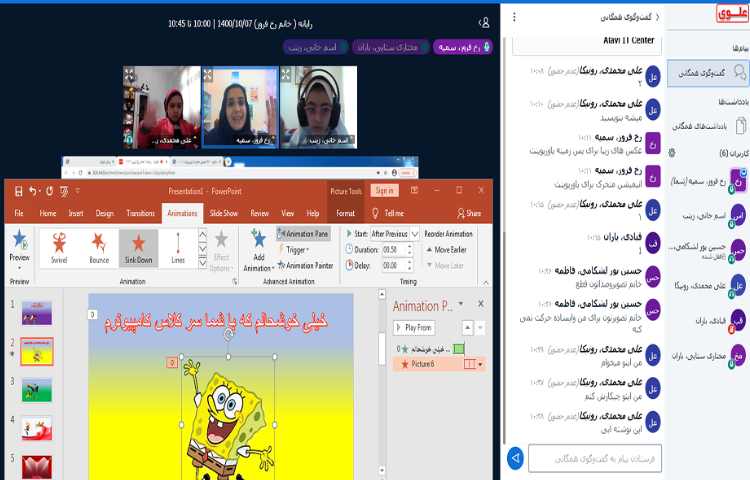Viewport: 750px width, 480px height.
Task: Collapse the public chat with back chevron
Action: click(657, 17)
